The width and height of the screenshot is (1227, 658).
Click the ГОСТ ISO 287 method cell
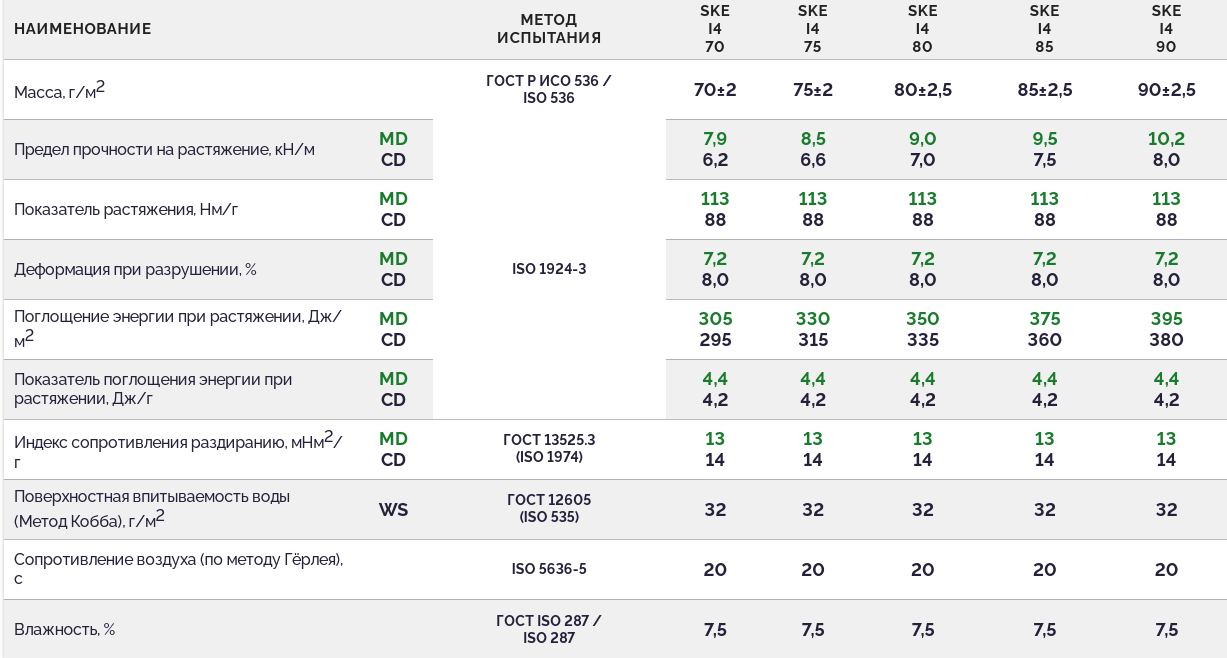tap(549, 629)
